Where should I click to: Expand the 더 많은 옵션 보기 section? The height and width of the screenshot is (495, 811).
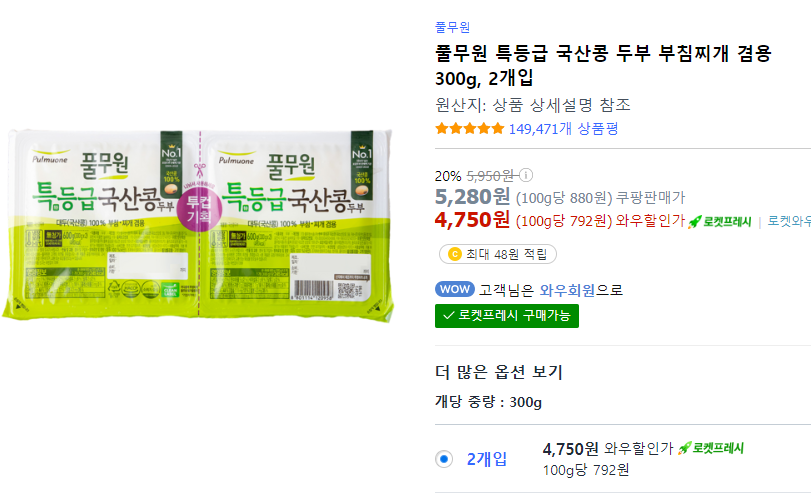[499, 371]
